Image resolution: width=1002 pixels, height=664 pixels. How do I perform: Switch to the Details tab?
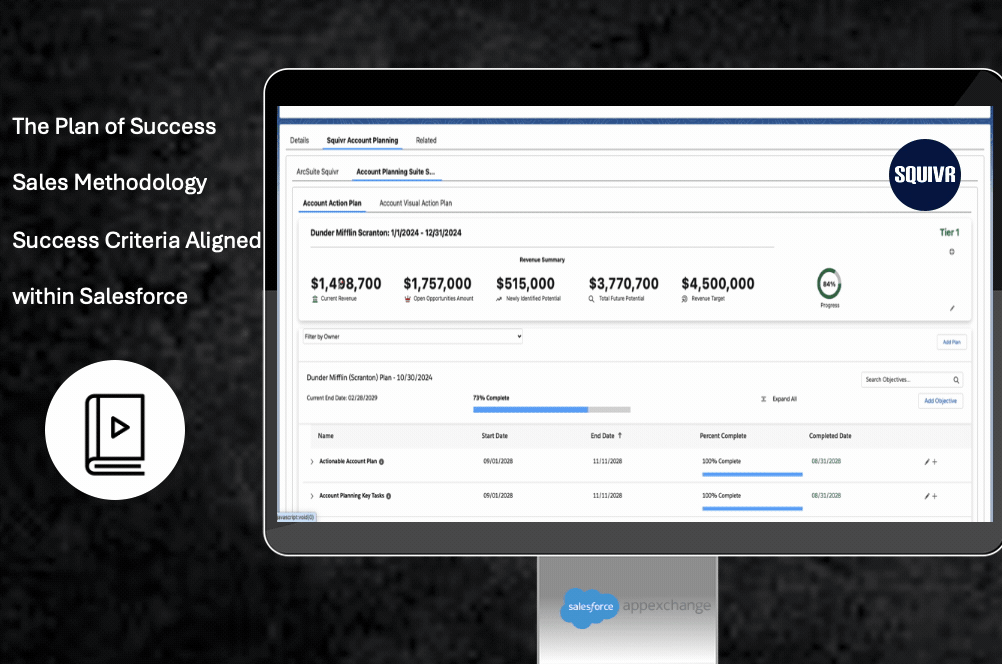pos(299,140)
